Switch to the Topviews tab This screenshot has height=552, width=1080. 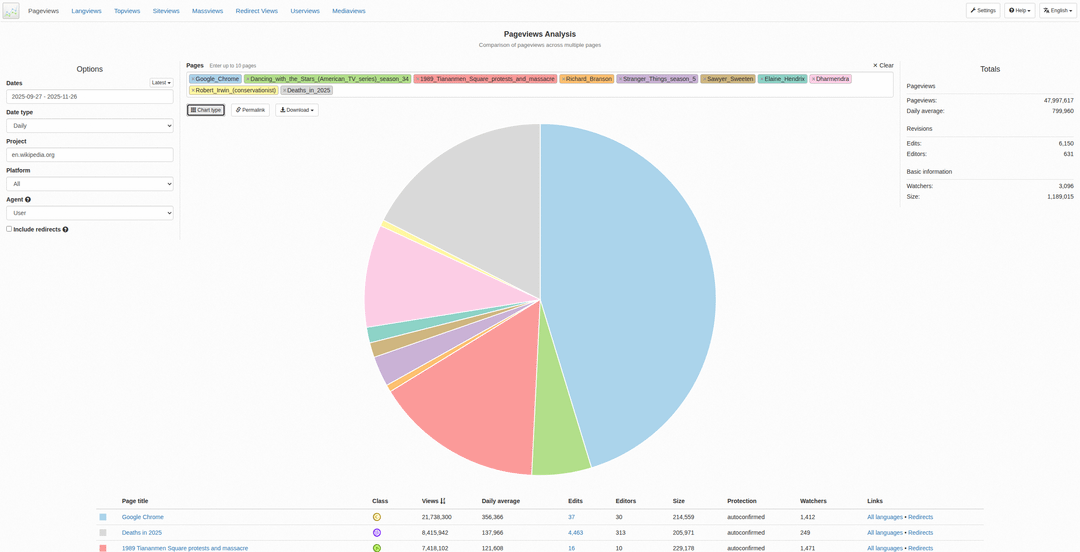pyautogui.click(x=126, y=11)
